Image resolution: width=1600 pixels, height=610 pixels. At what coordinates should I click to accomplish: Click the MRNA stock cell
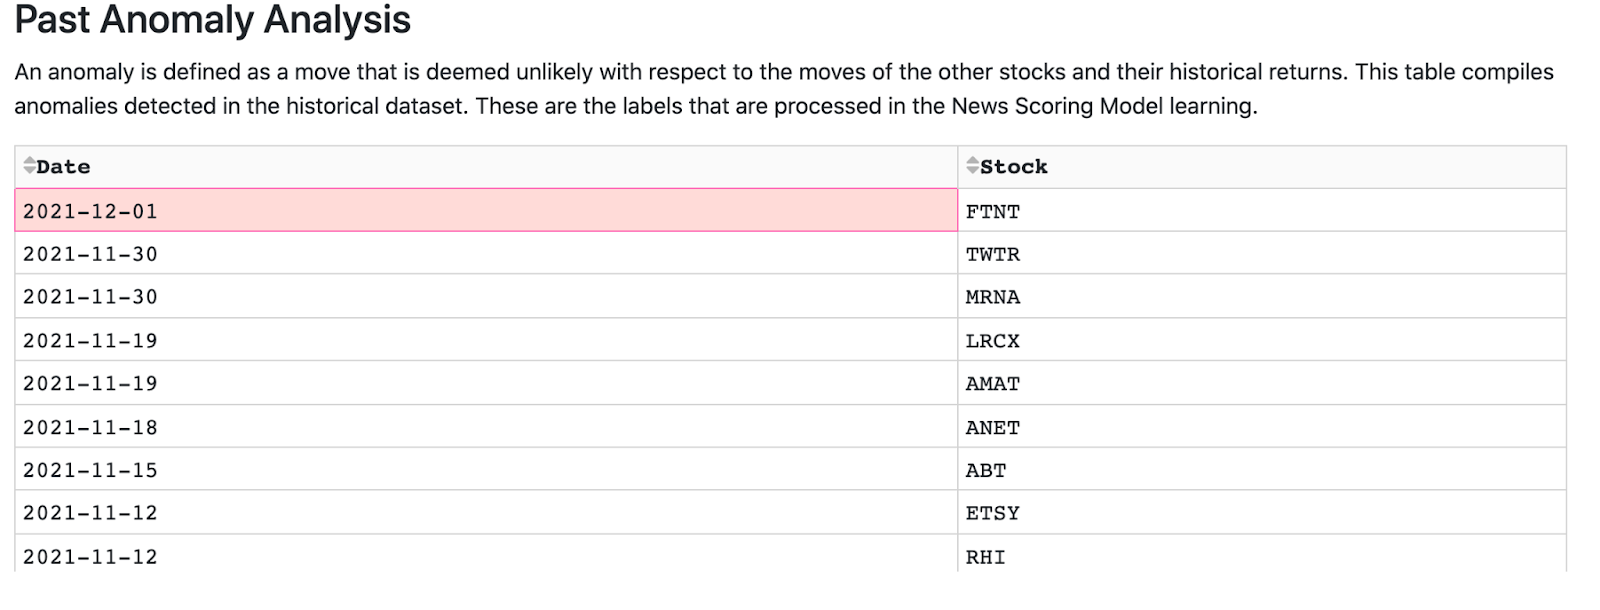click(992, 297)
